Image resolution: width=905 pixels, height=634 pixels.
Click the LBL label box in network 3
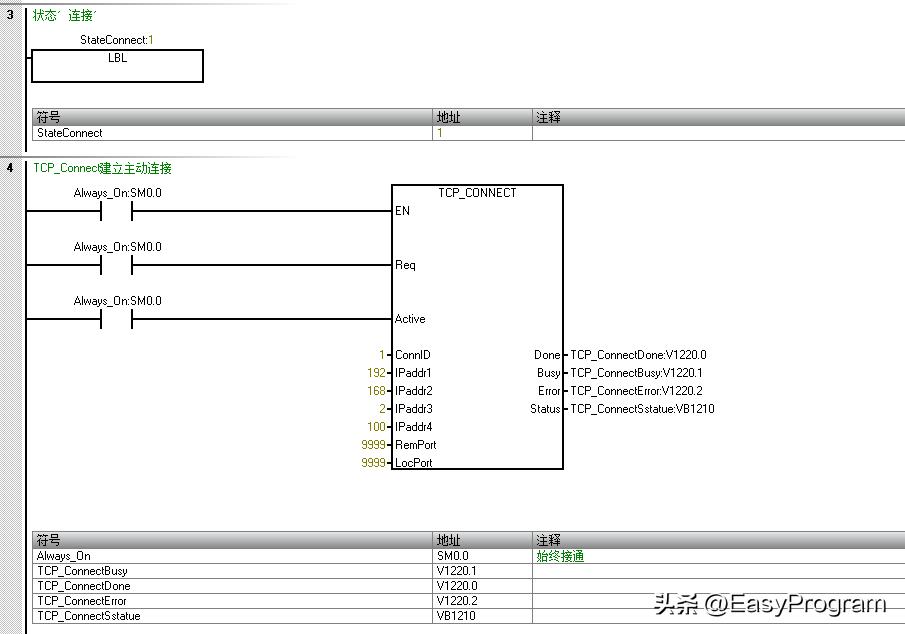click(117, 65)
